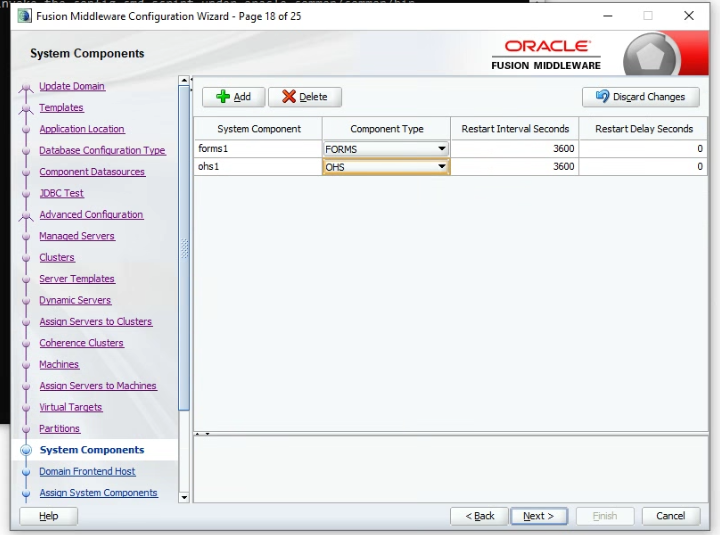Open Assign Servers to Machines step
The width and height of the screenshot is (720, 535).
click(98, 386)
